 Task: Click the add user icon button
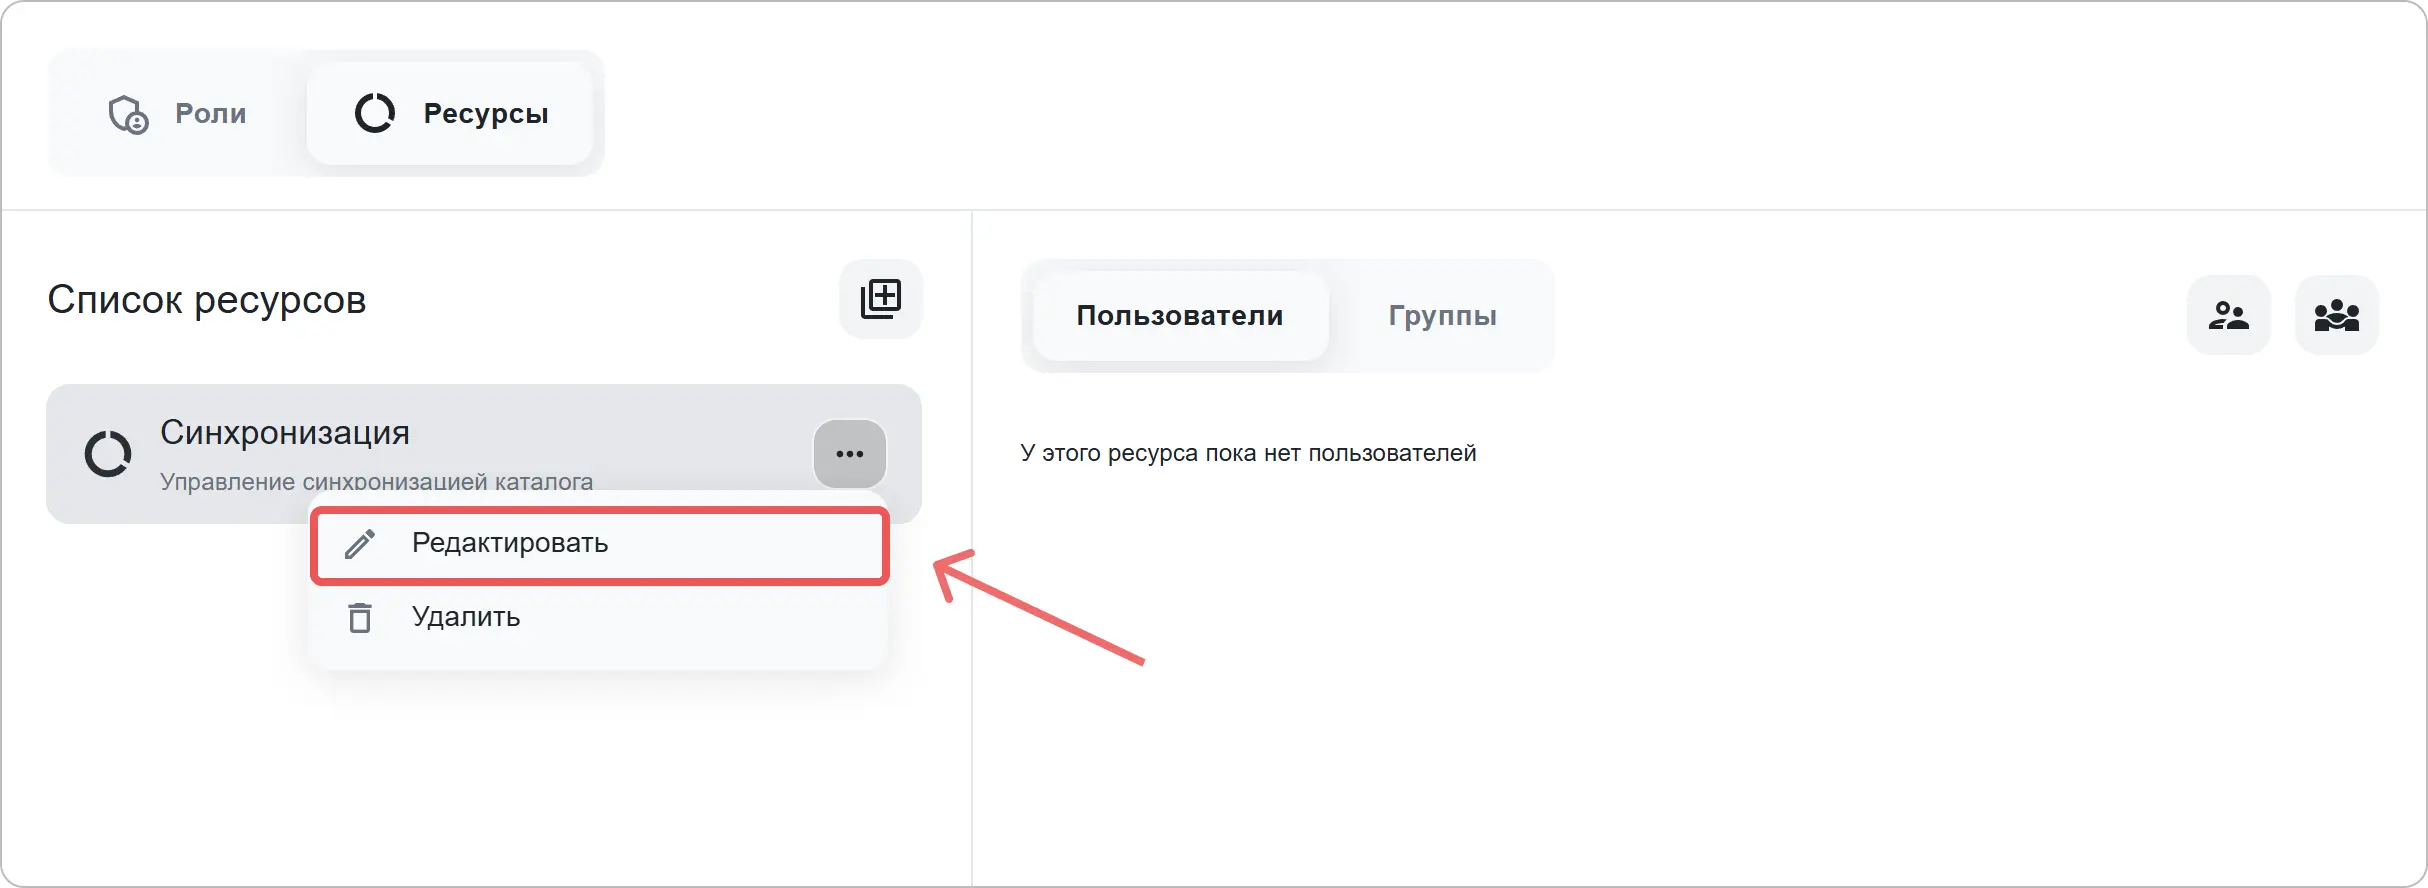[x=2229, y=315]
